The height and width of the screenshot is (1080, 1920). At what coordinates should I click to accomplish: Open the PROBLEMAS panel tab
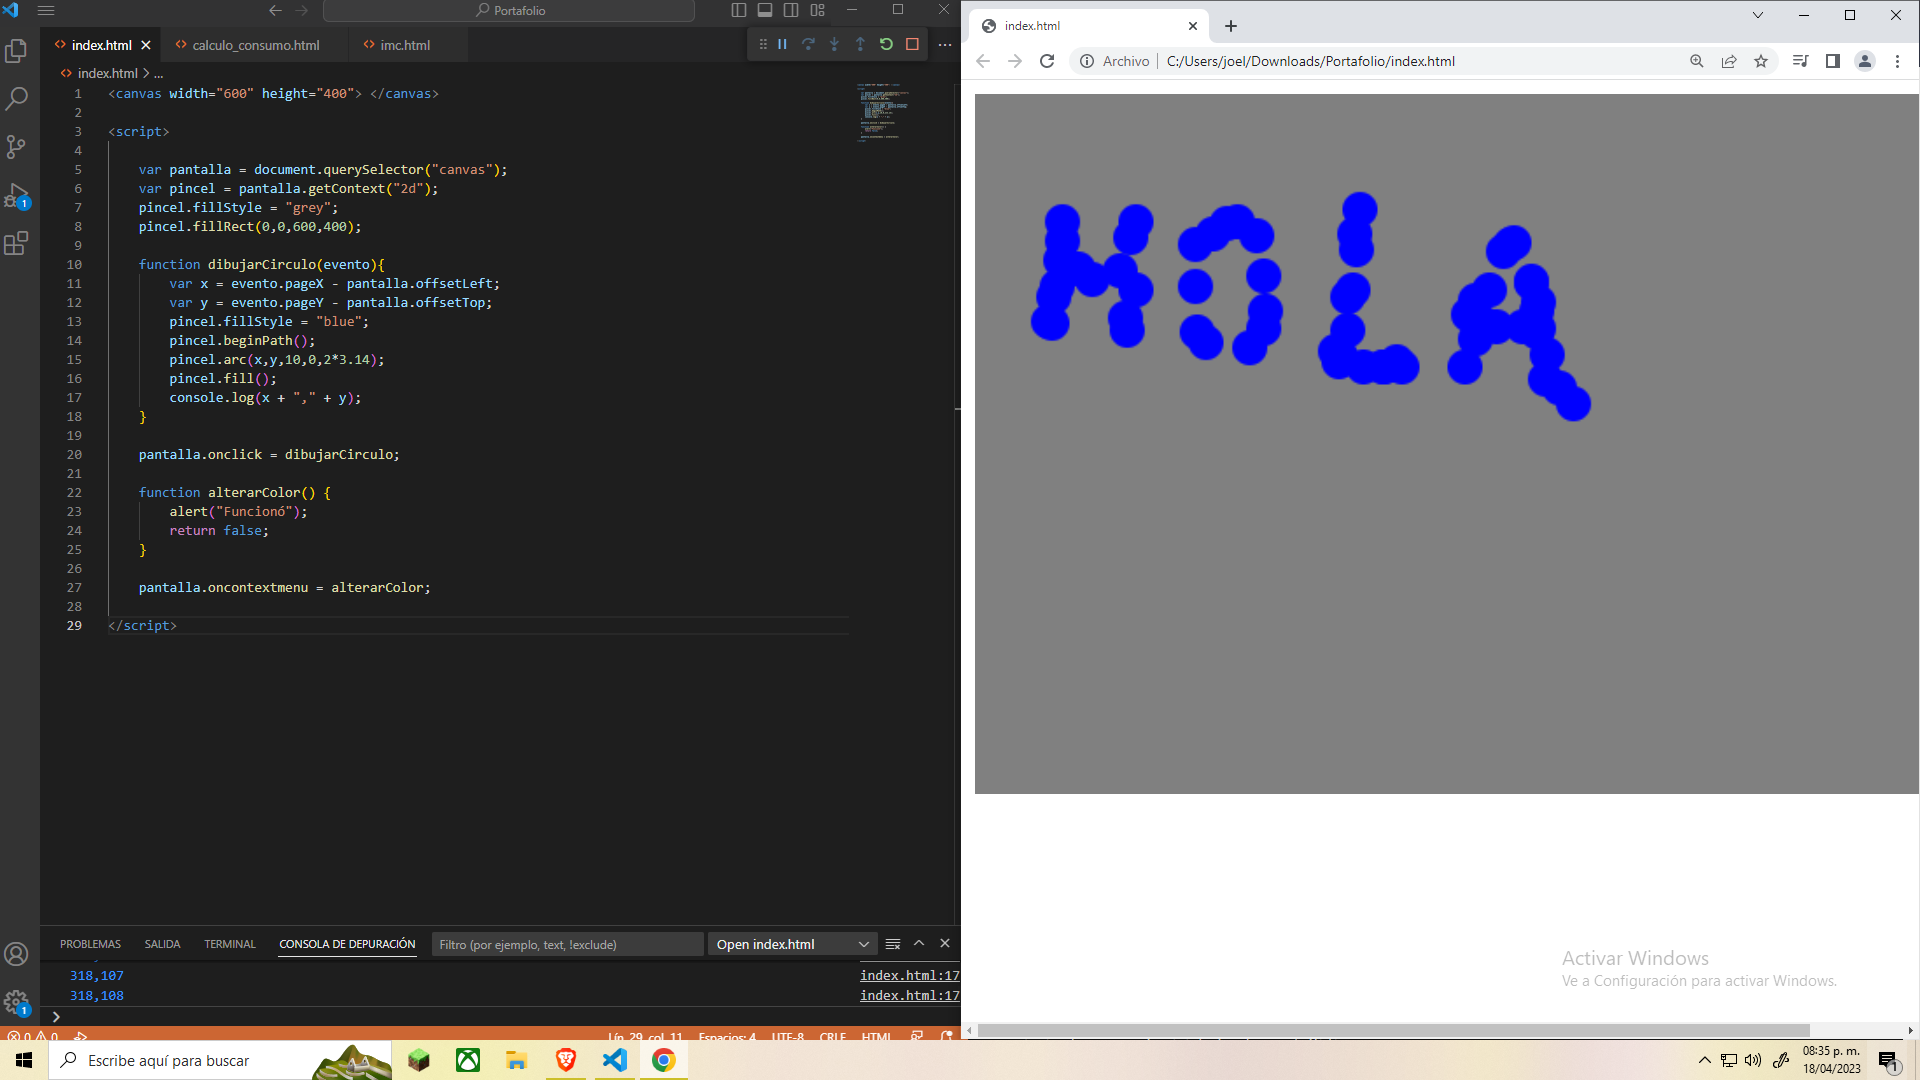[x=90, y=944]
